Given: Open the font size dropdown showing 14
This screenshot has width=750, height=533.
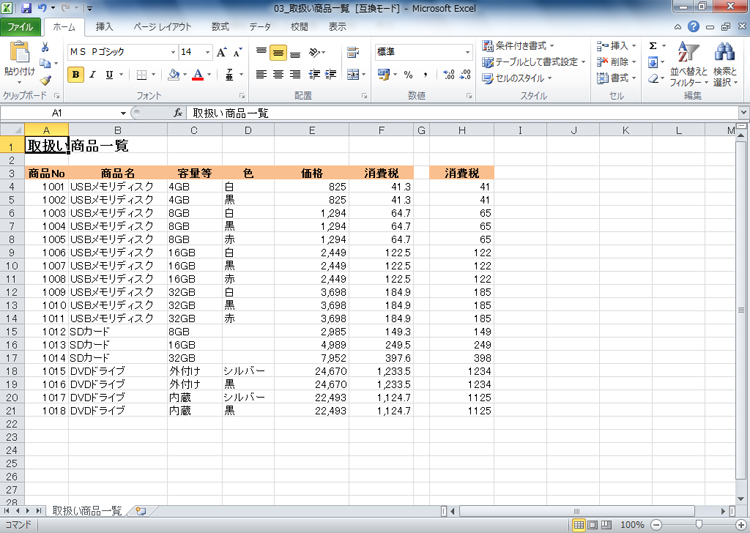Looking at the screenshot, I should coord(208,52).
